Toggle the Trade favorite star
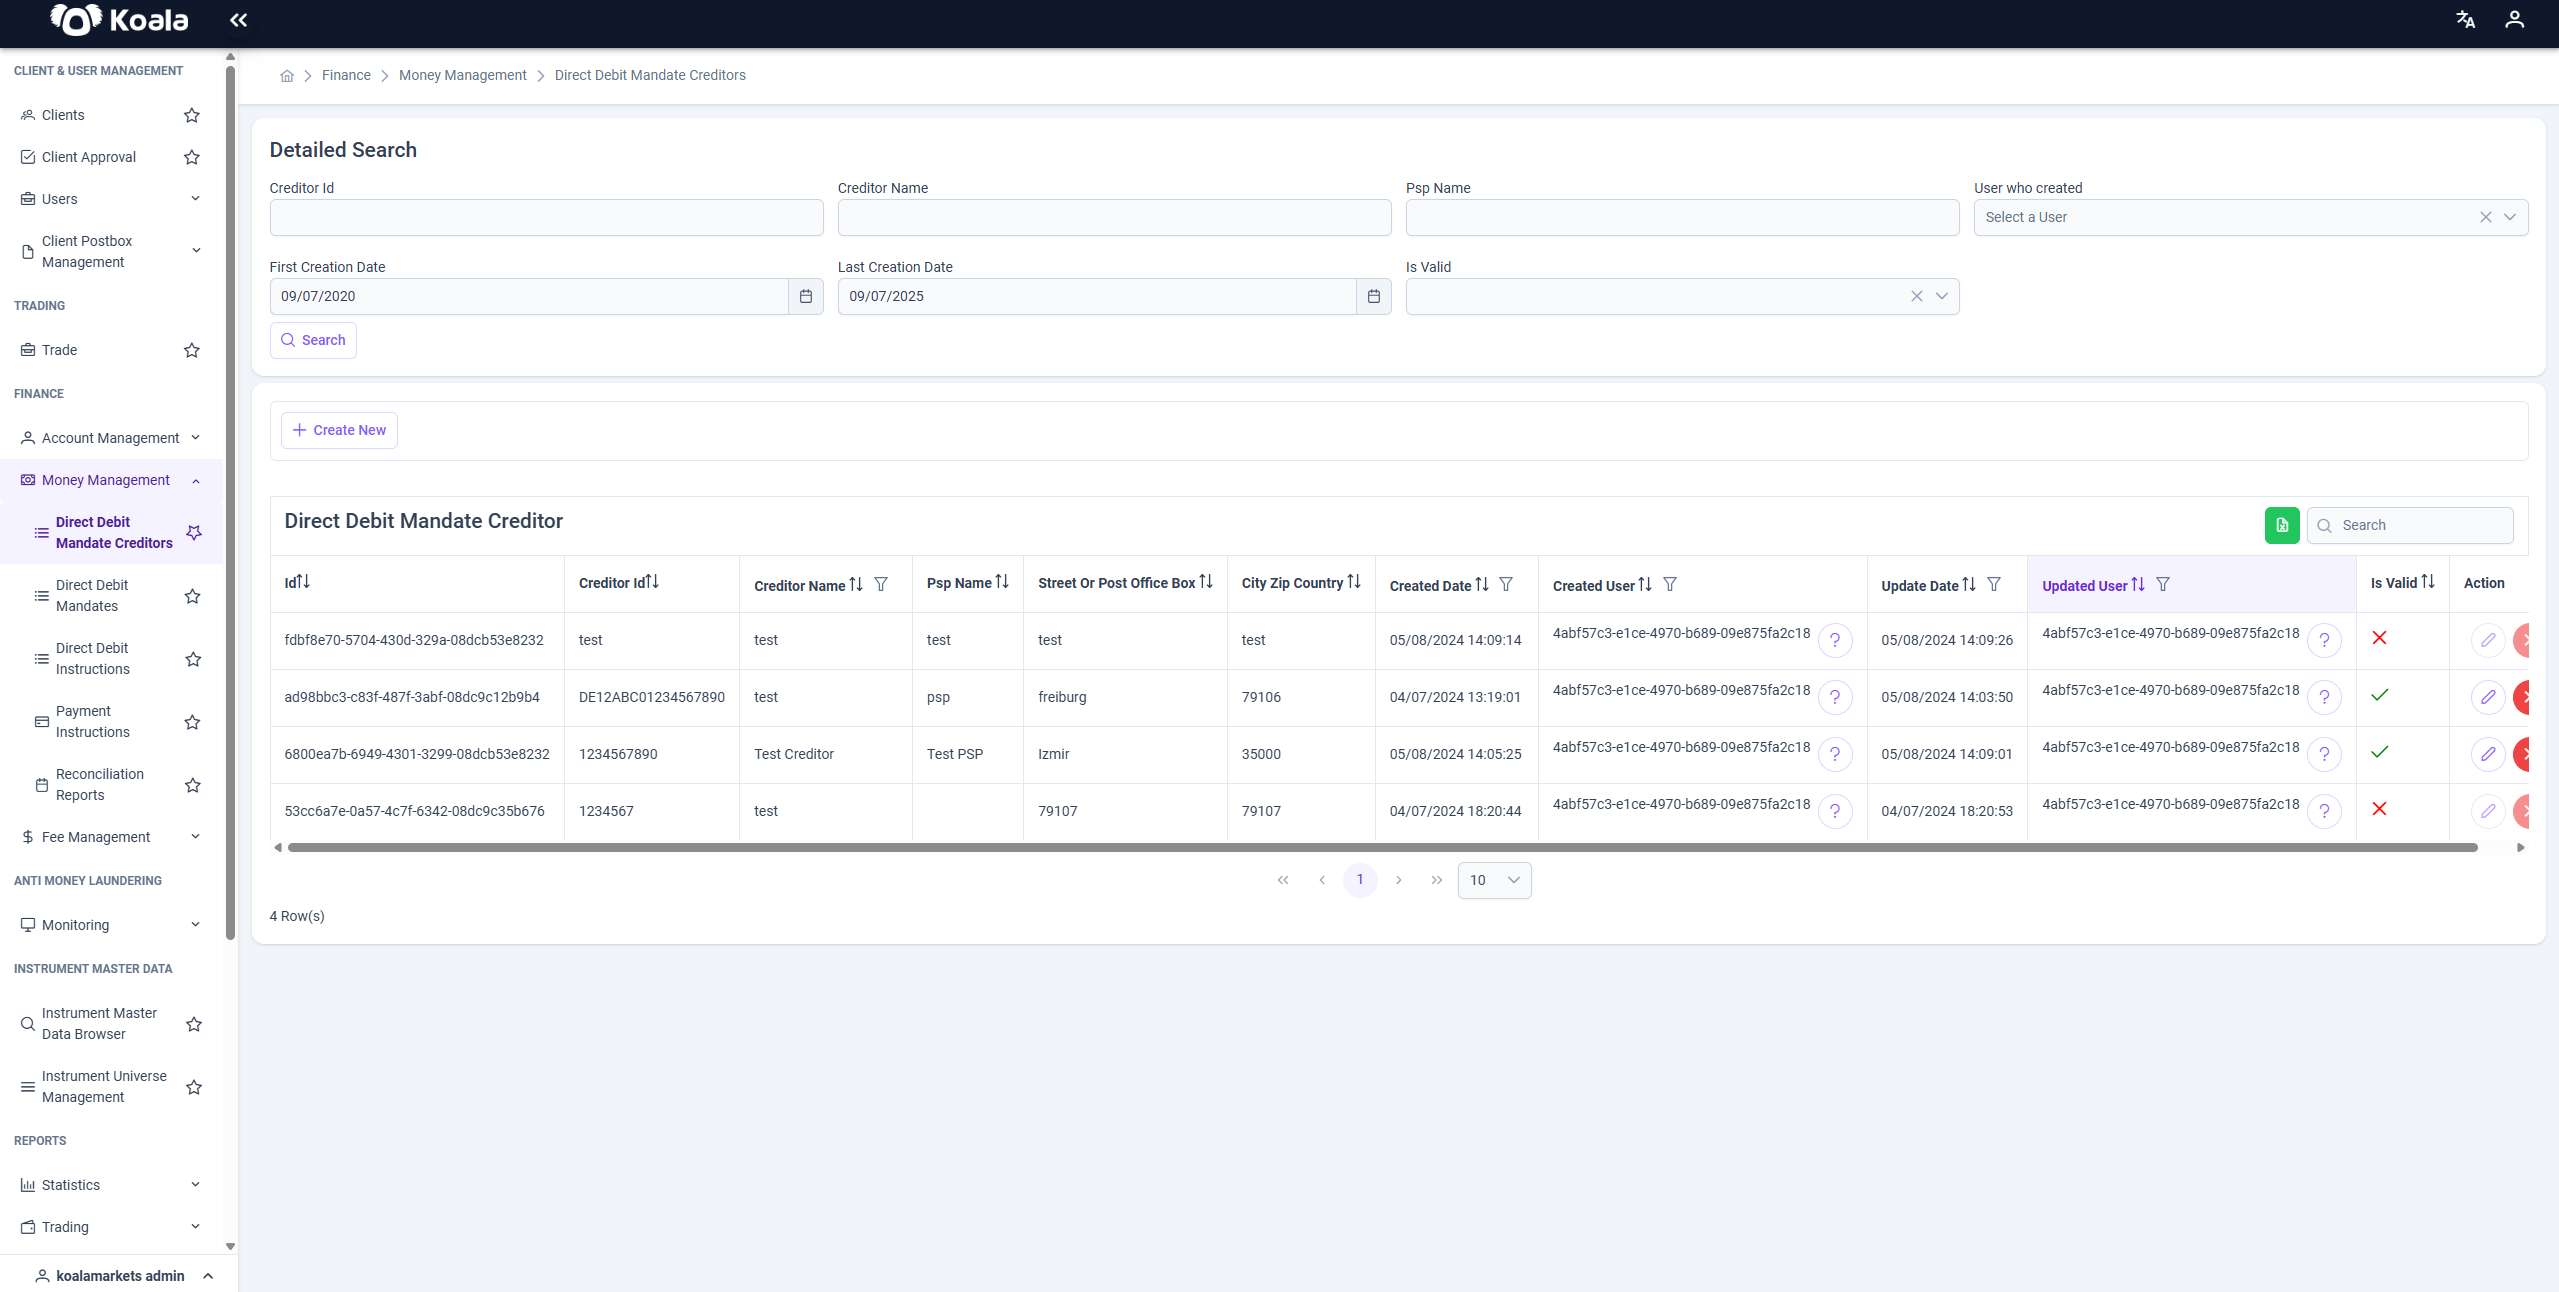Viewport: 2559px width, 1292px height. click(x=192, y=350)
